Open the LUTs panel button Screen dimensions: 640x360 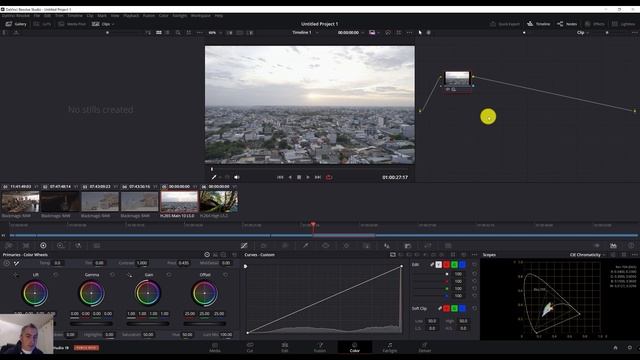click(x=42, y=24)
